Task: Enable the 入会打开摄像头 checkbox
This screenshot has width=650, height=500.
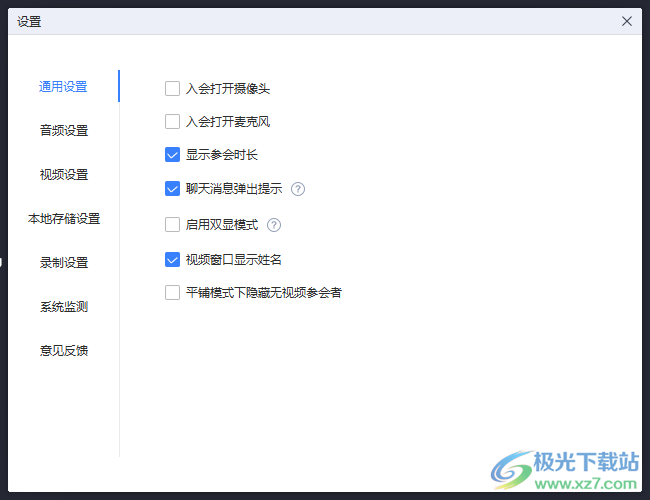Action: (x=172, y=88)
